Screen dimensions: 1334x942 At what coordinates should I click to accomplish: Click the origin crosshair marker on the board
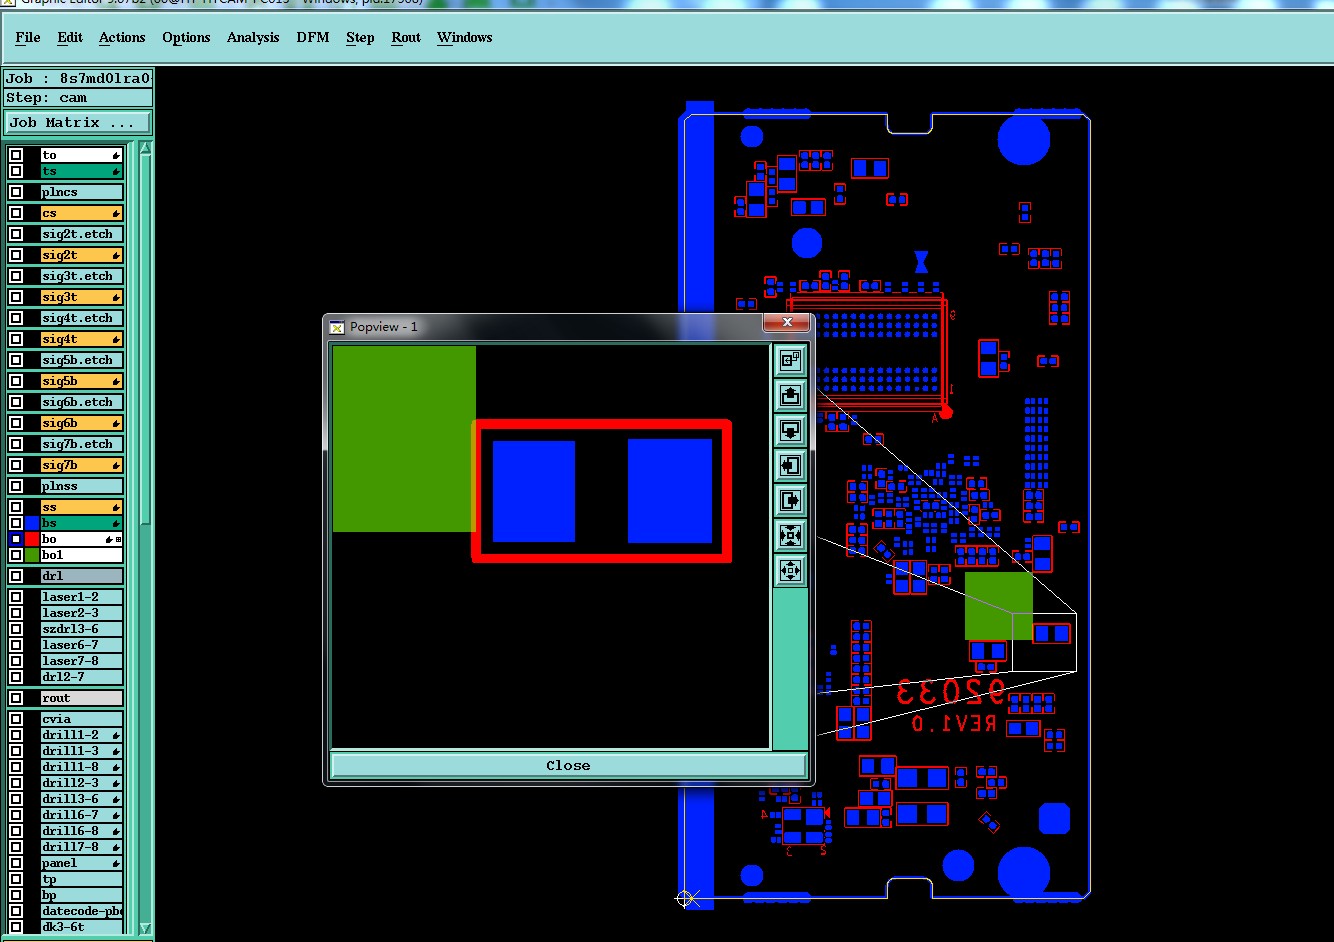click(685, 898)
